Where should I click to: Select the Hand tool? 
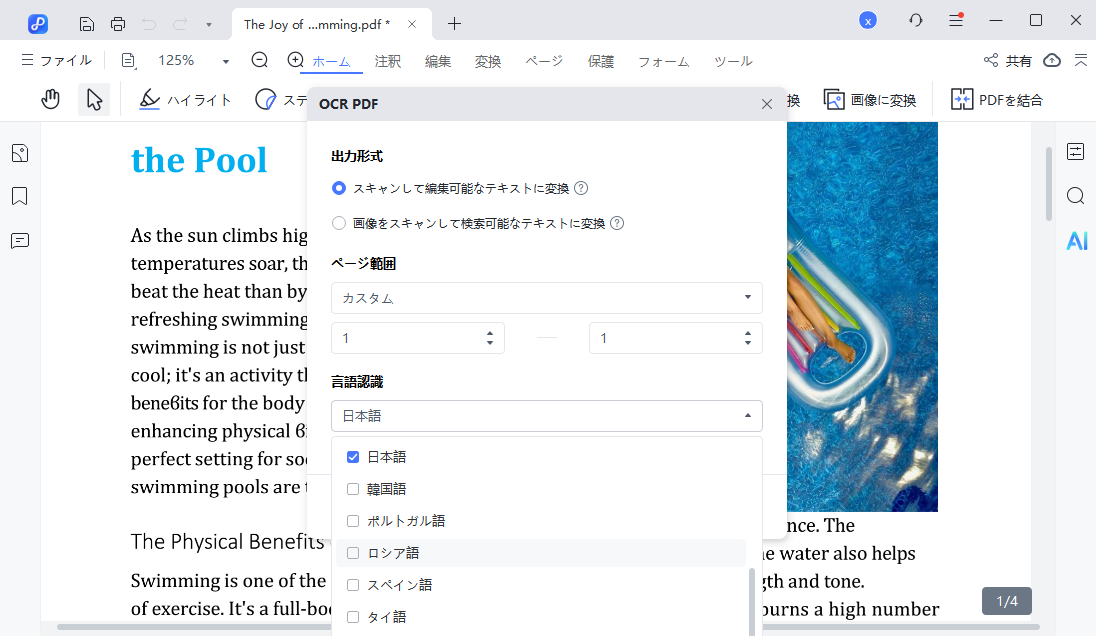coord(50,99)
